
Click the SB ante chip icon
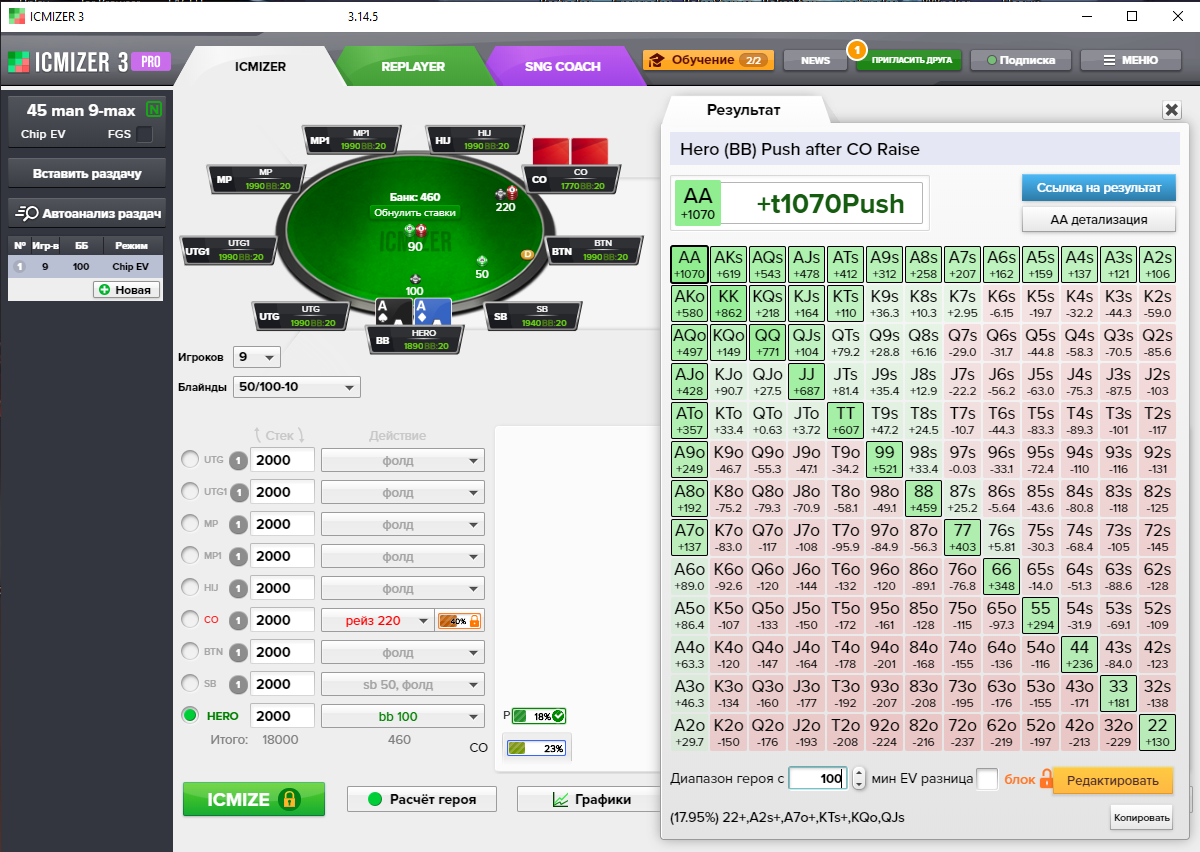[238, 684]
